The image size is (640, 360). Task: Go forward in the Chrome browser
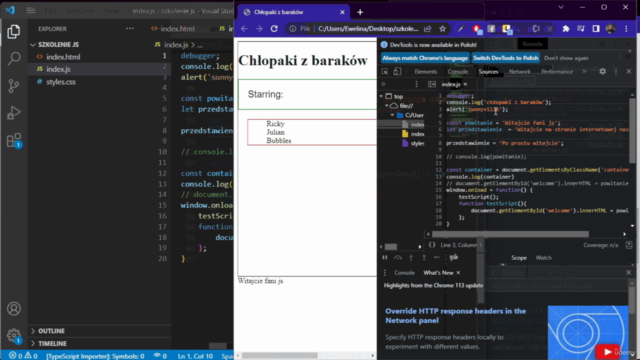[x=259, y=29]
